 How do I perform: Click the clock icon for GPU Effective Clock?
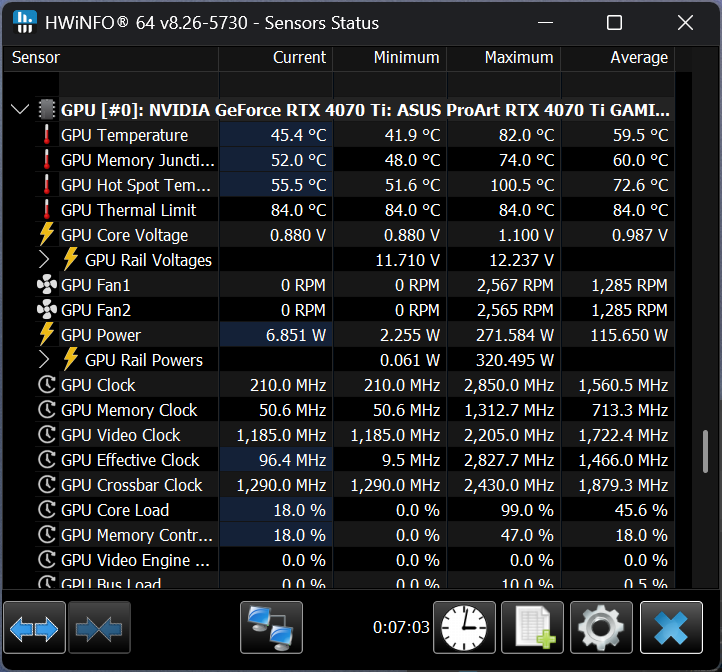47,459
